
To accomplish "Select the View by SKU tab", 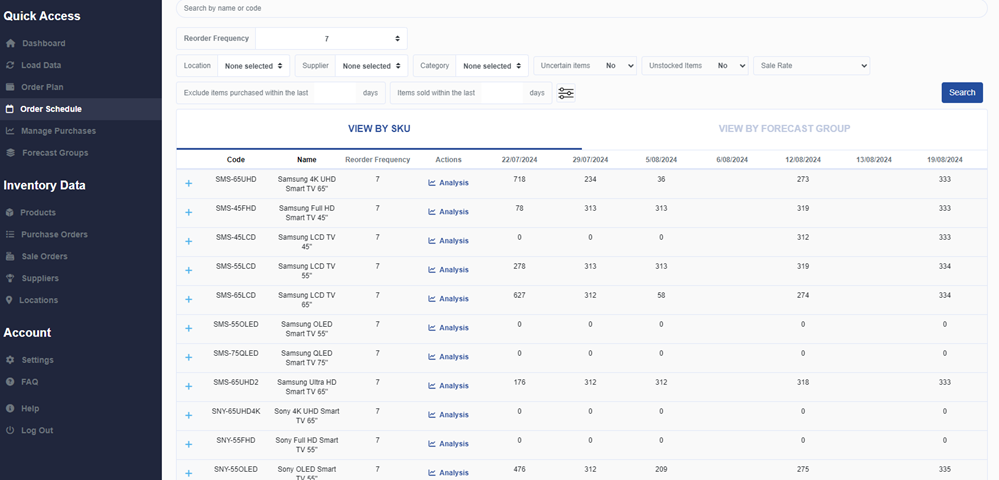I will click(379, 129).
